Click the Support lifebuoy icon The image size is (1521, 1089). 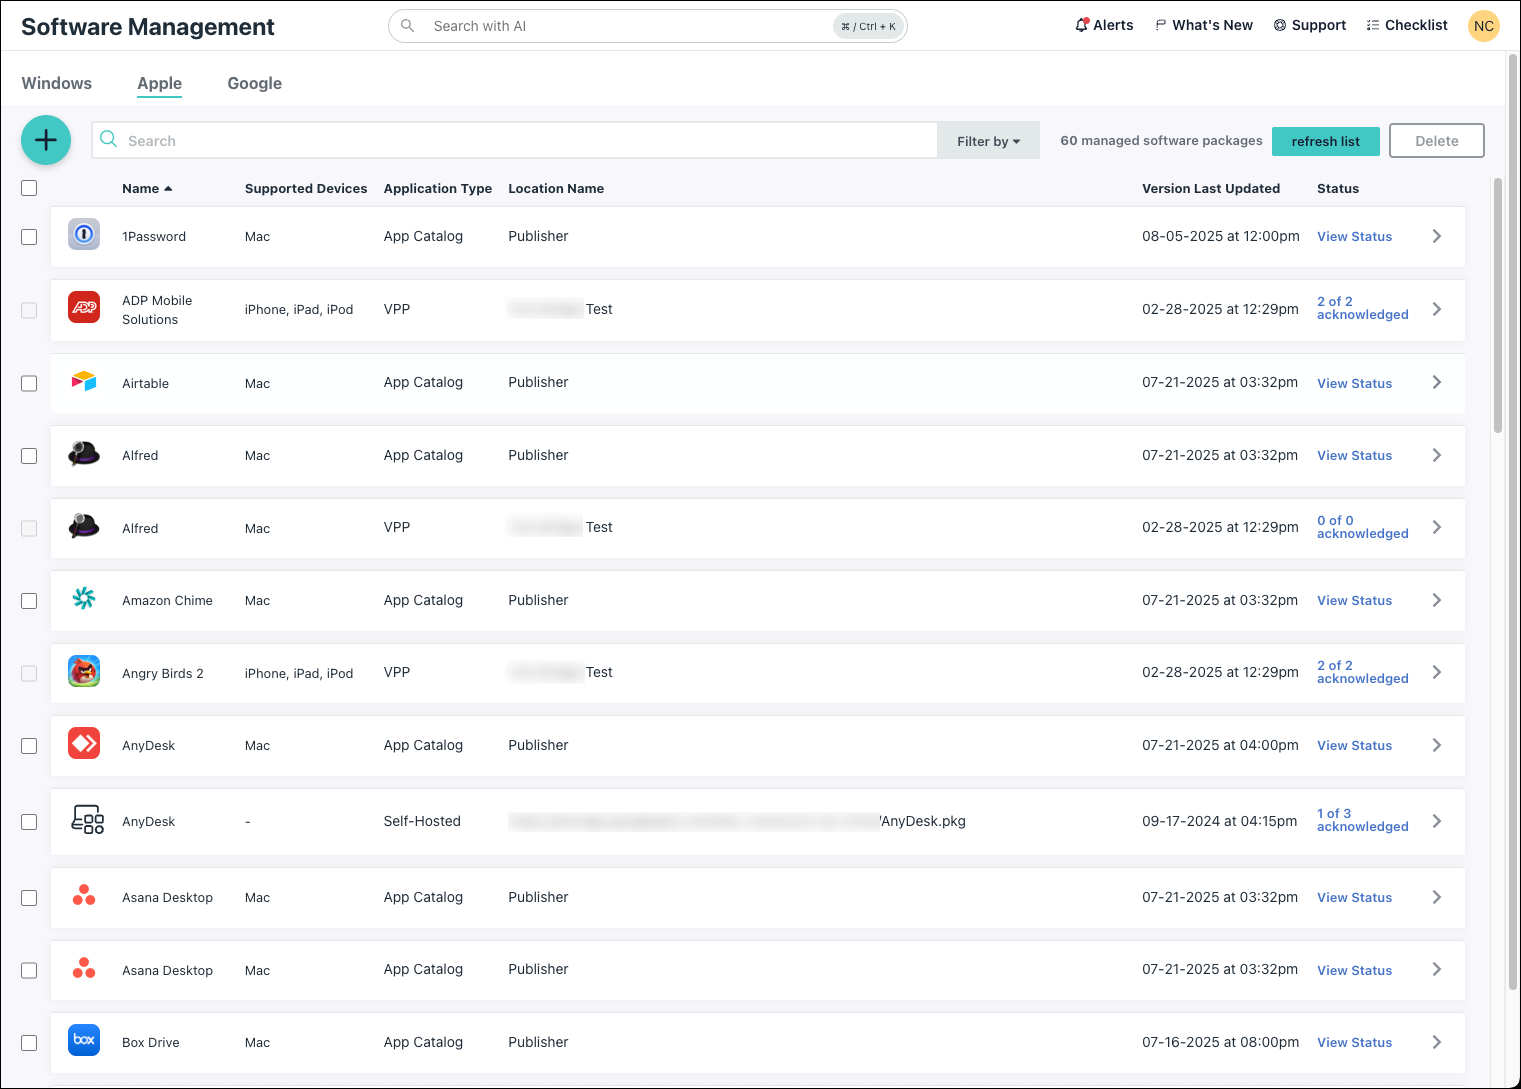pos(1280,25)
